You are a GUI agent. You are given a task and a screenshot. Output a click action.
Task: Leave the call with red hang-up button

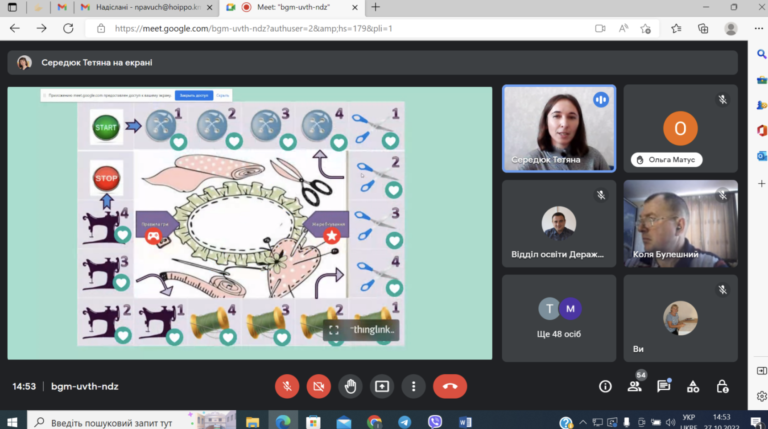(450, 386)
